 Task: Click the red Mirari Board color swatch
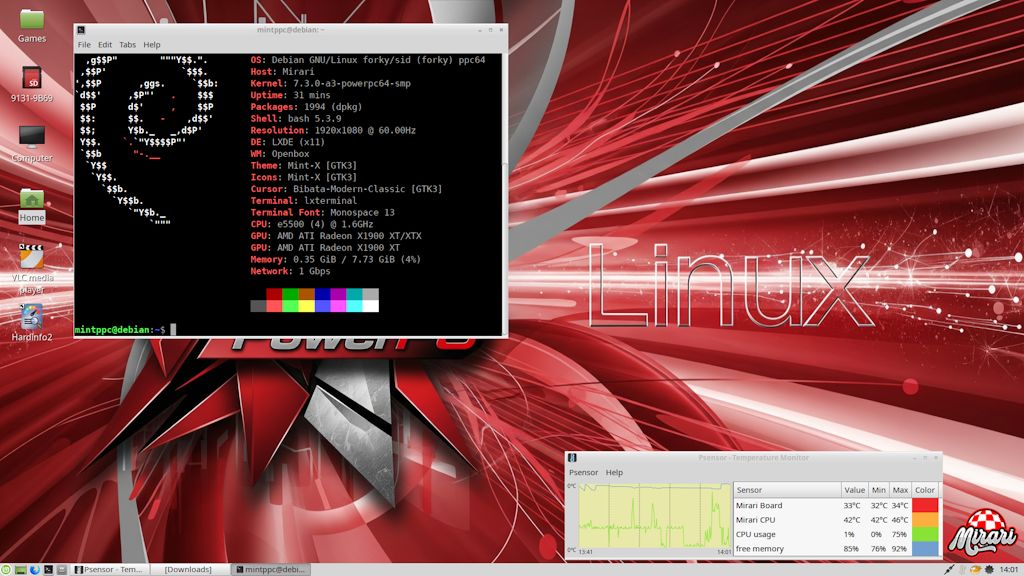click(x=925, y=505)
